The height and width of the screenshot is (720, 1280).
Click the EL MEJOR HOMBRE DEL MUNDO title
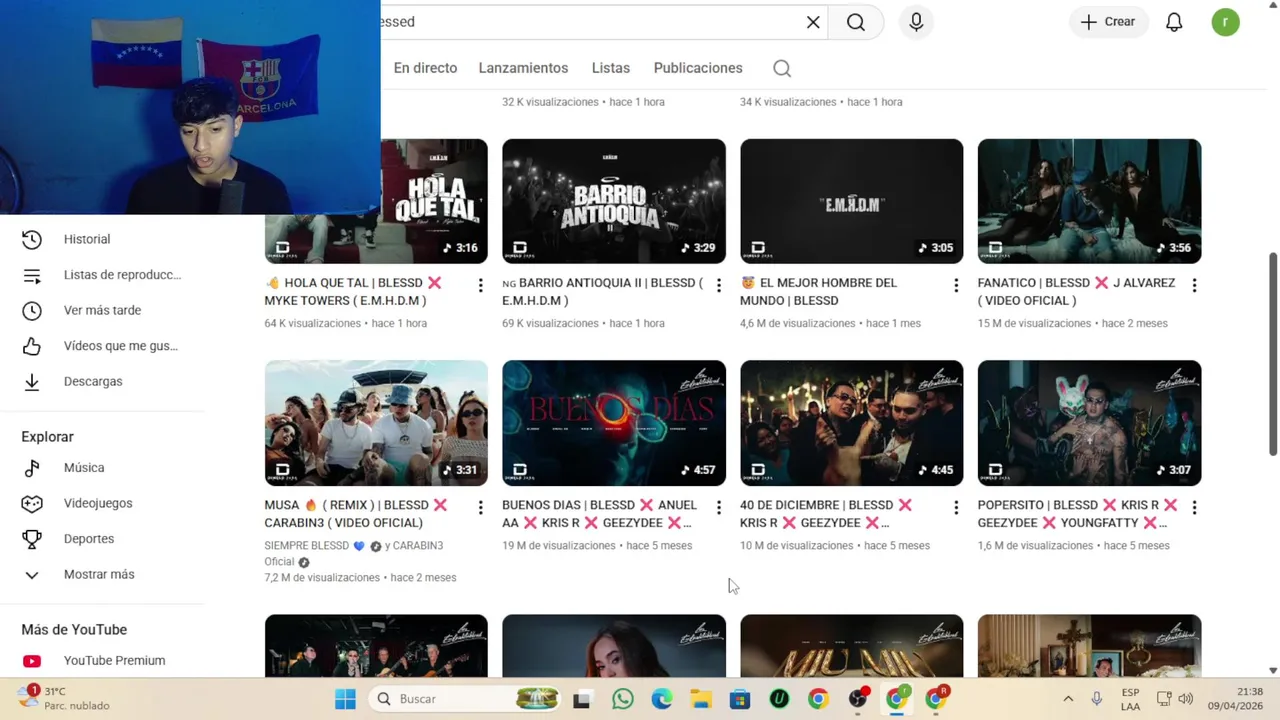(x=818, y=292)
